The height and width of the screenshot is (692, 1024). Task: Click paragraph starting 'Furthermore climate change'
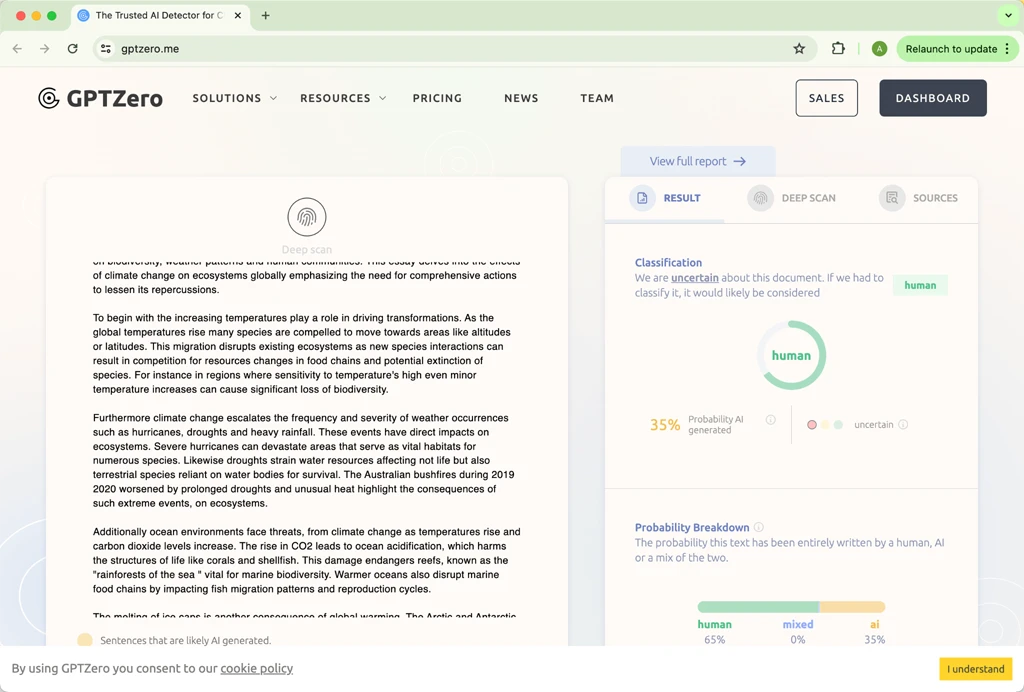coord(304,460)
